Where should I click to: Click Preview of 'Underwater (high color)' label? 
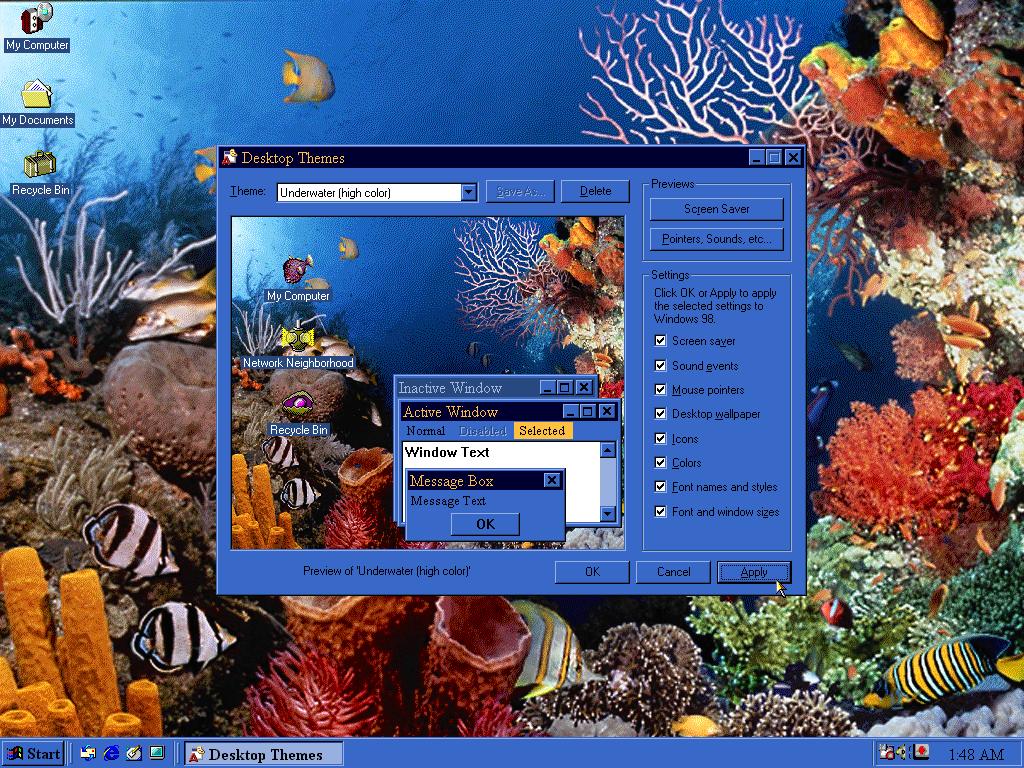coord(387,571)
